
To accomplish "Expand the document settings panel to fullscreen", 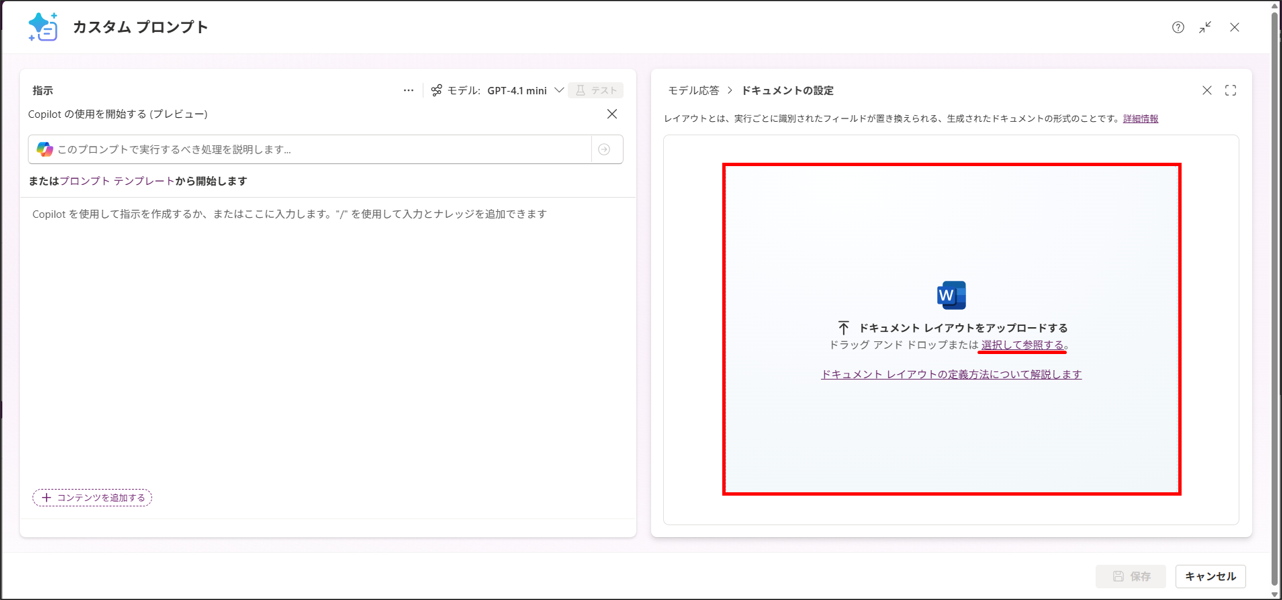I will 1230,91.
